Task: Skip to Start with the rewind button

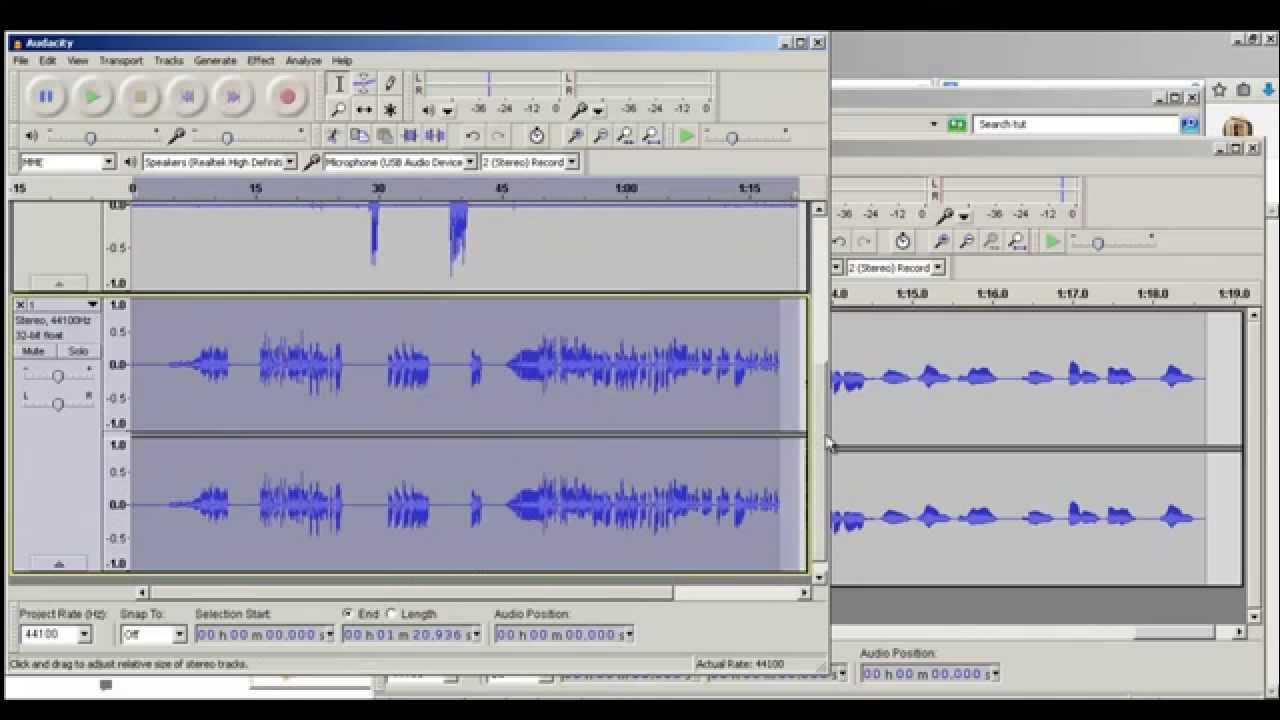Action: point(187,96)
